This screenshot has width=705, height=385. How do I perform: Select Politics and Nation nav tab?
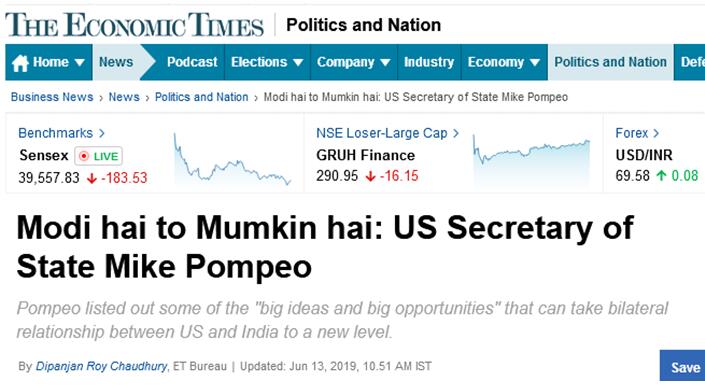610,62
